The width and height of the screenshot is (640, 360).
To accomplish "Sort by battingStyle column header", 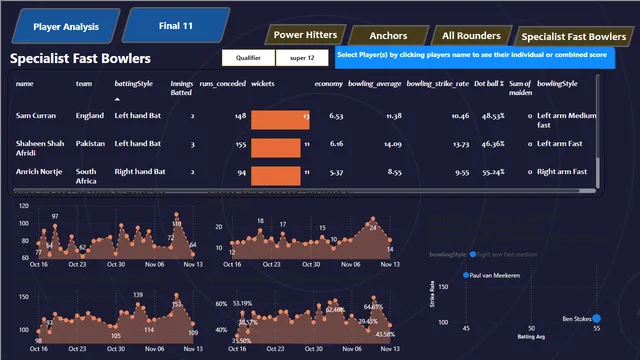I will tap(133, 84).
